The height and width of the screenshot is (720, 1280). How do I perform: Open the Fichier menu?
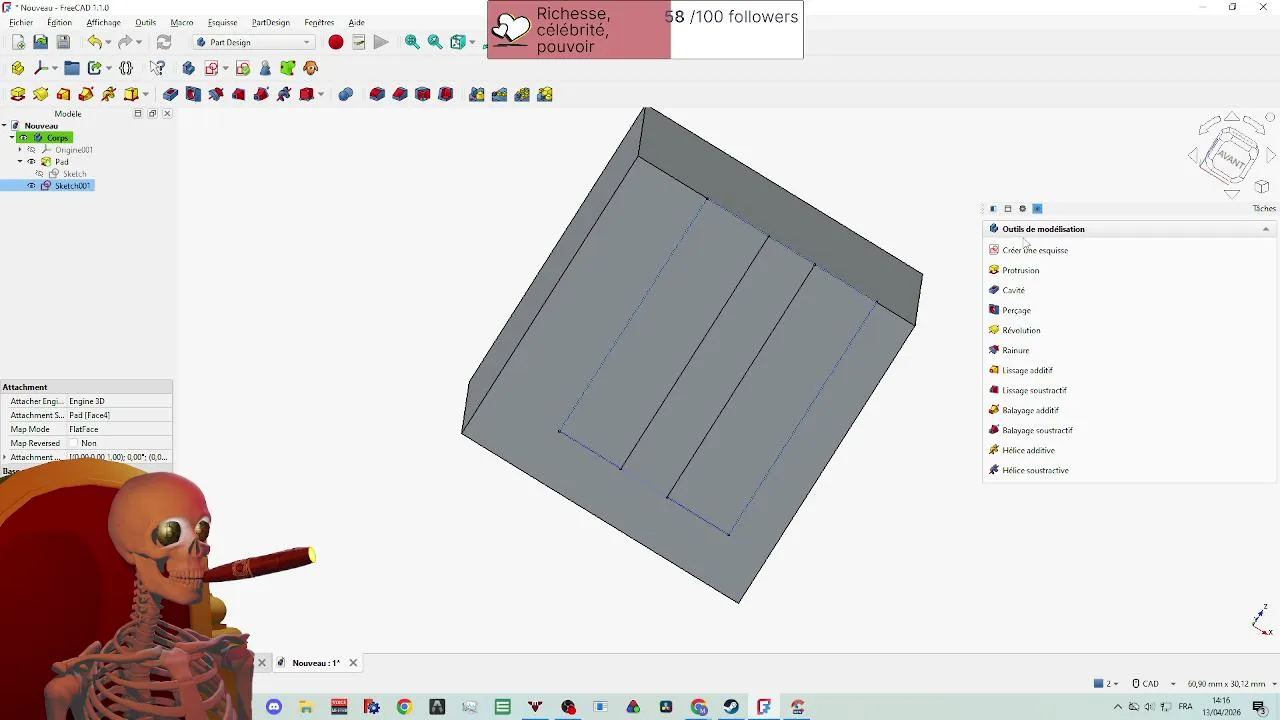pos(21,22)
